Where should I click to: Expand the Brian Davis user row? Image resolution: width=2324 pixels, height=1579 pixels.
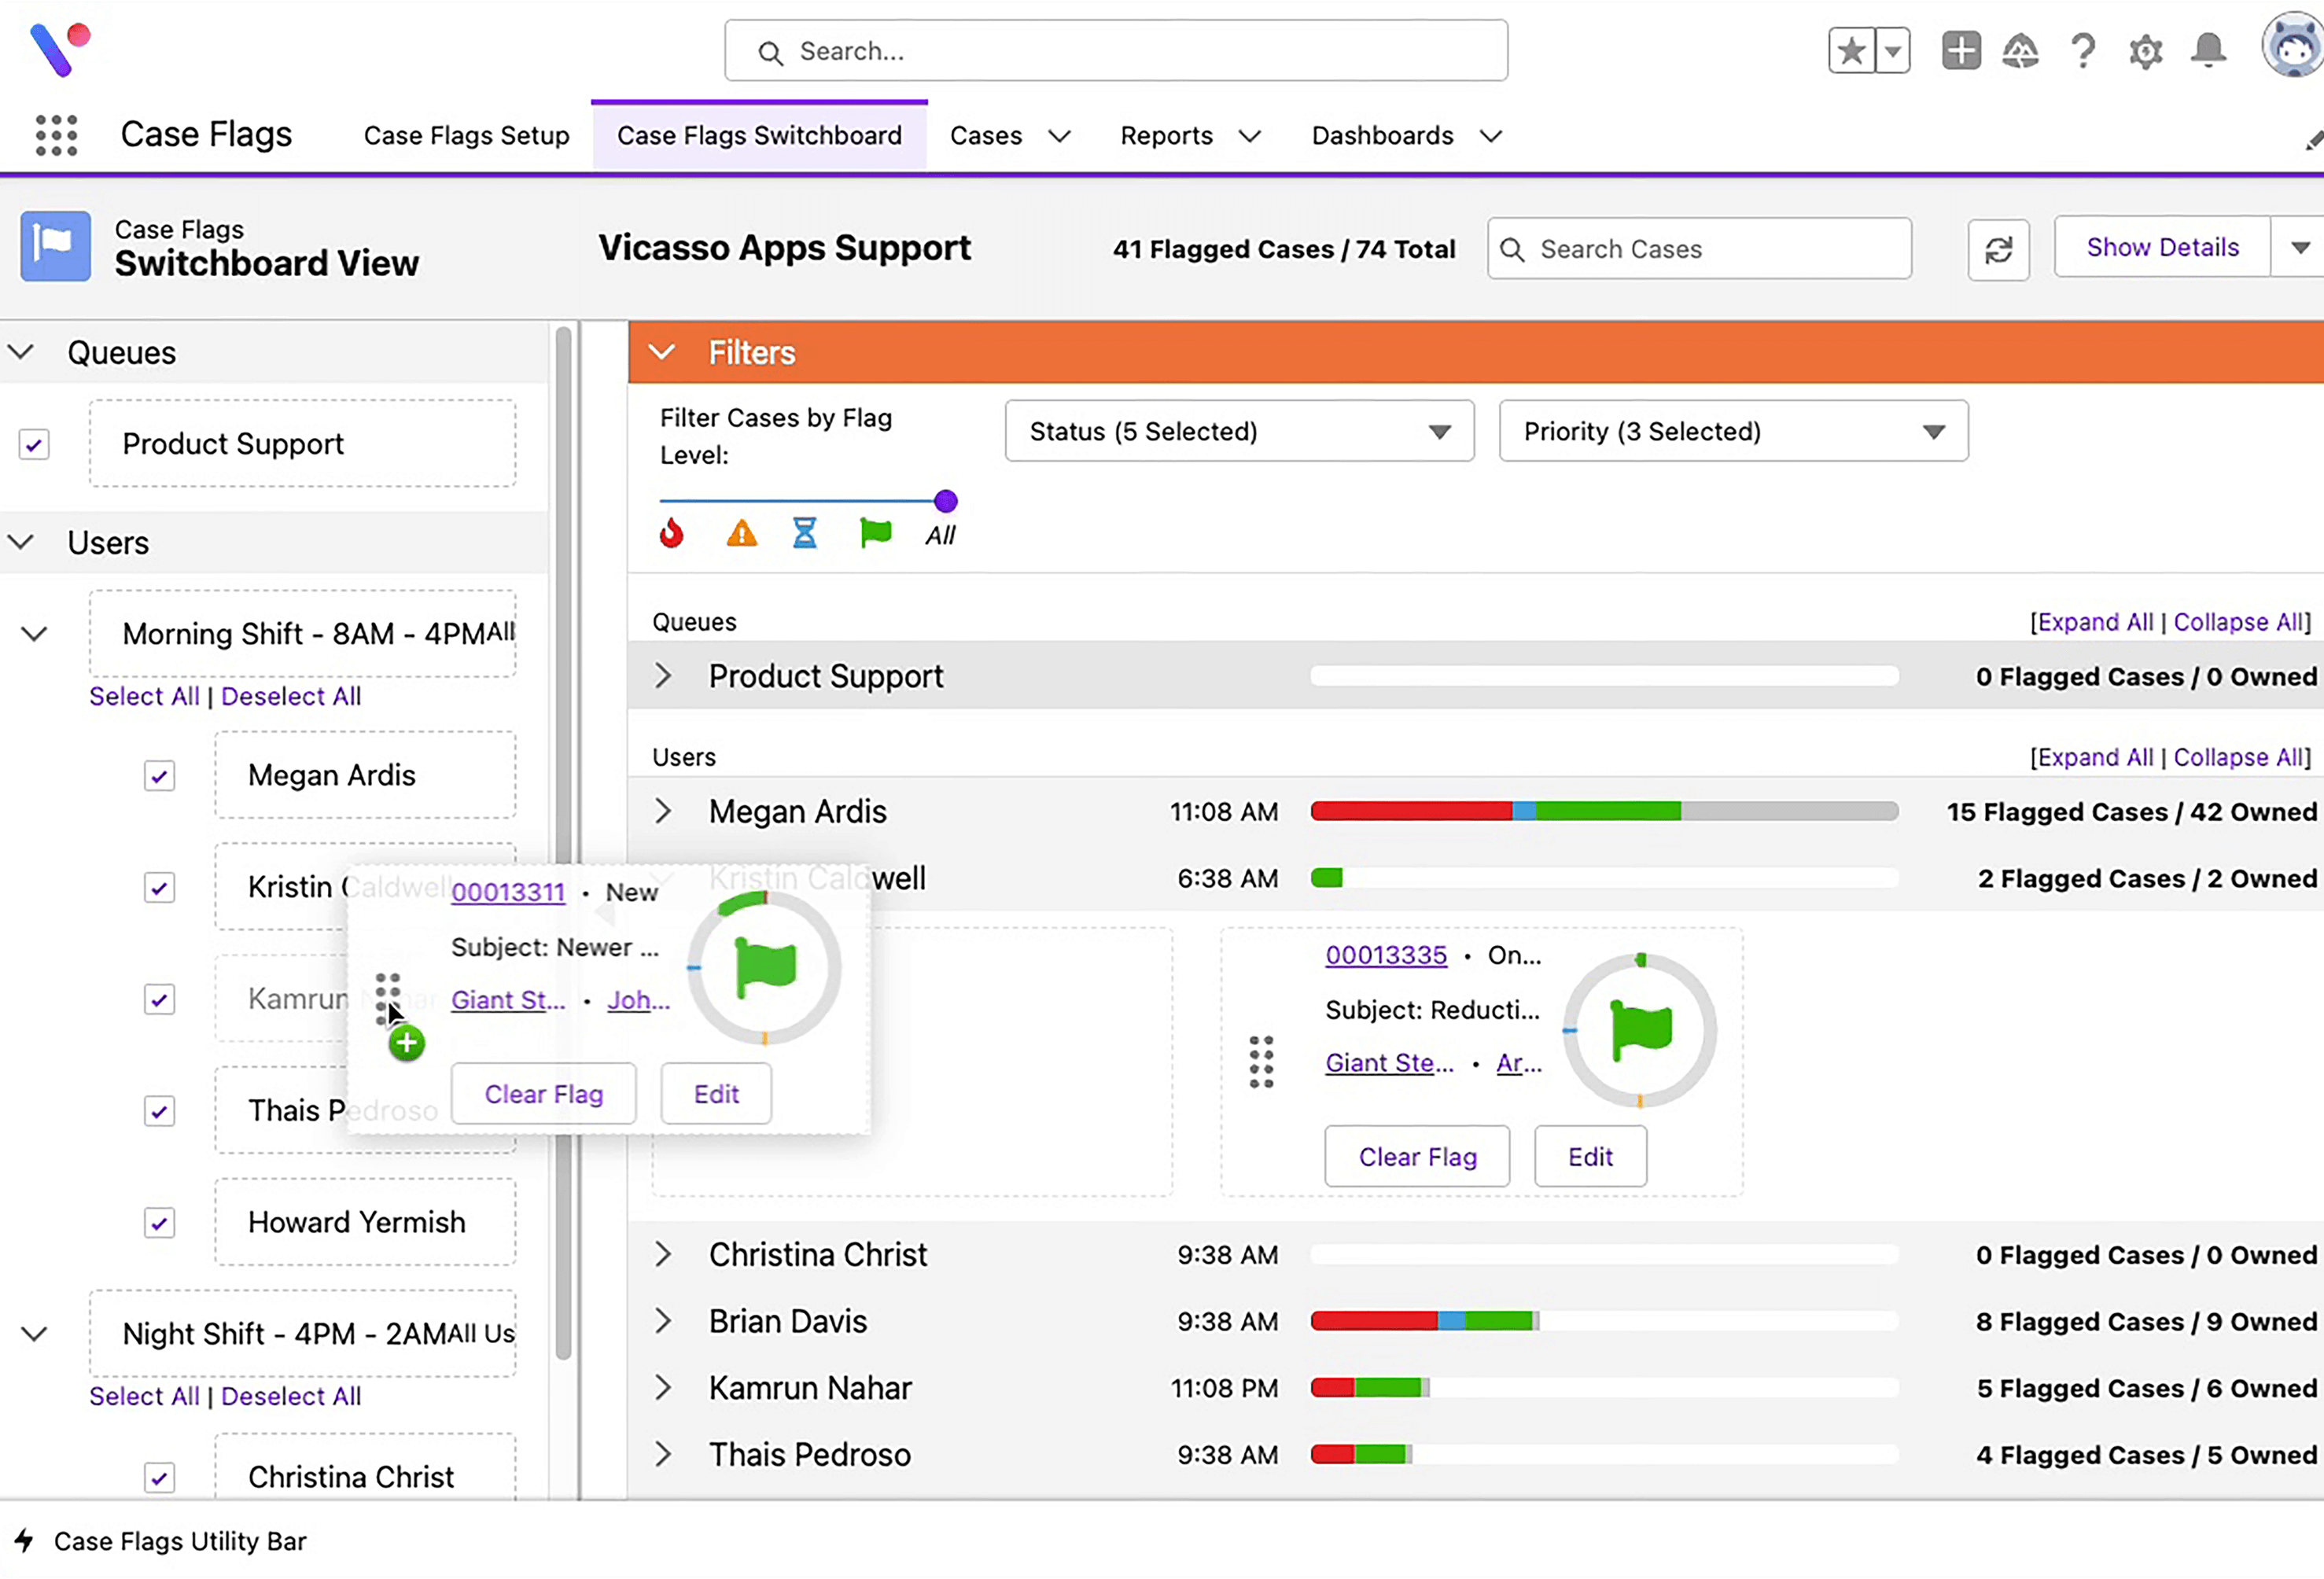[x=663, y=1321]
